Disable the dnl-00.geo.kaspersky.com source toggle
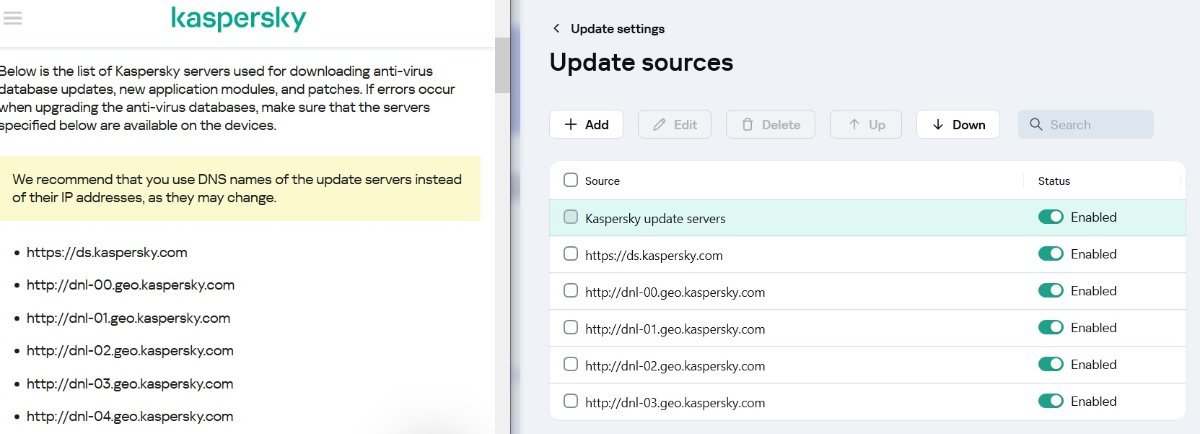 [x=1050, y=291]
